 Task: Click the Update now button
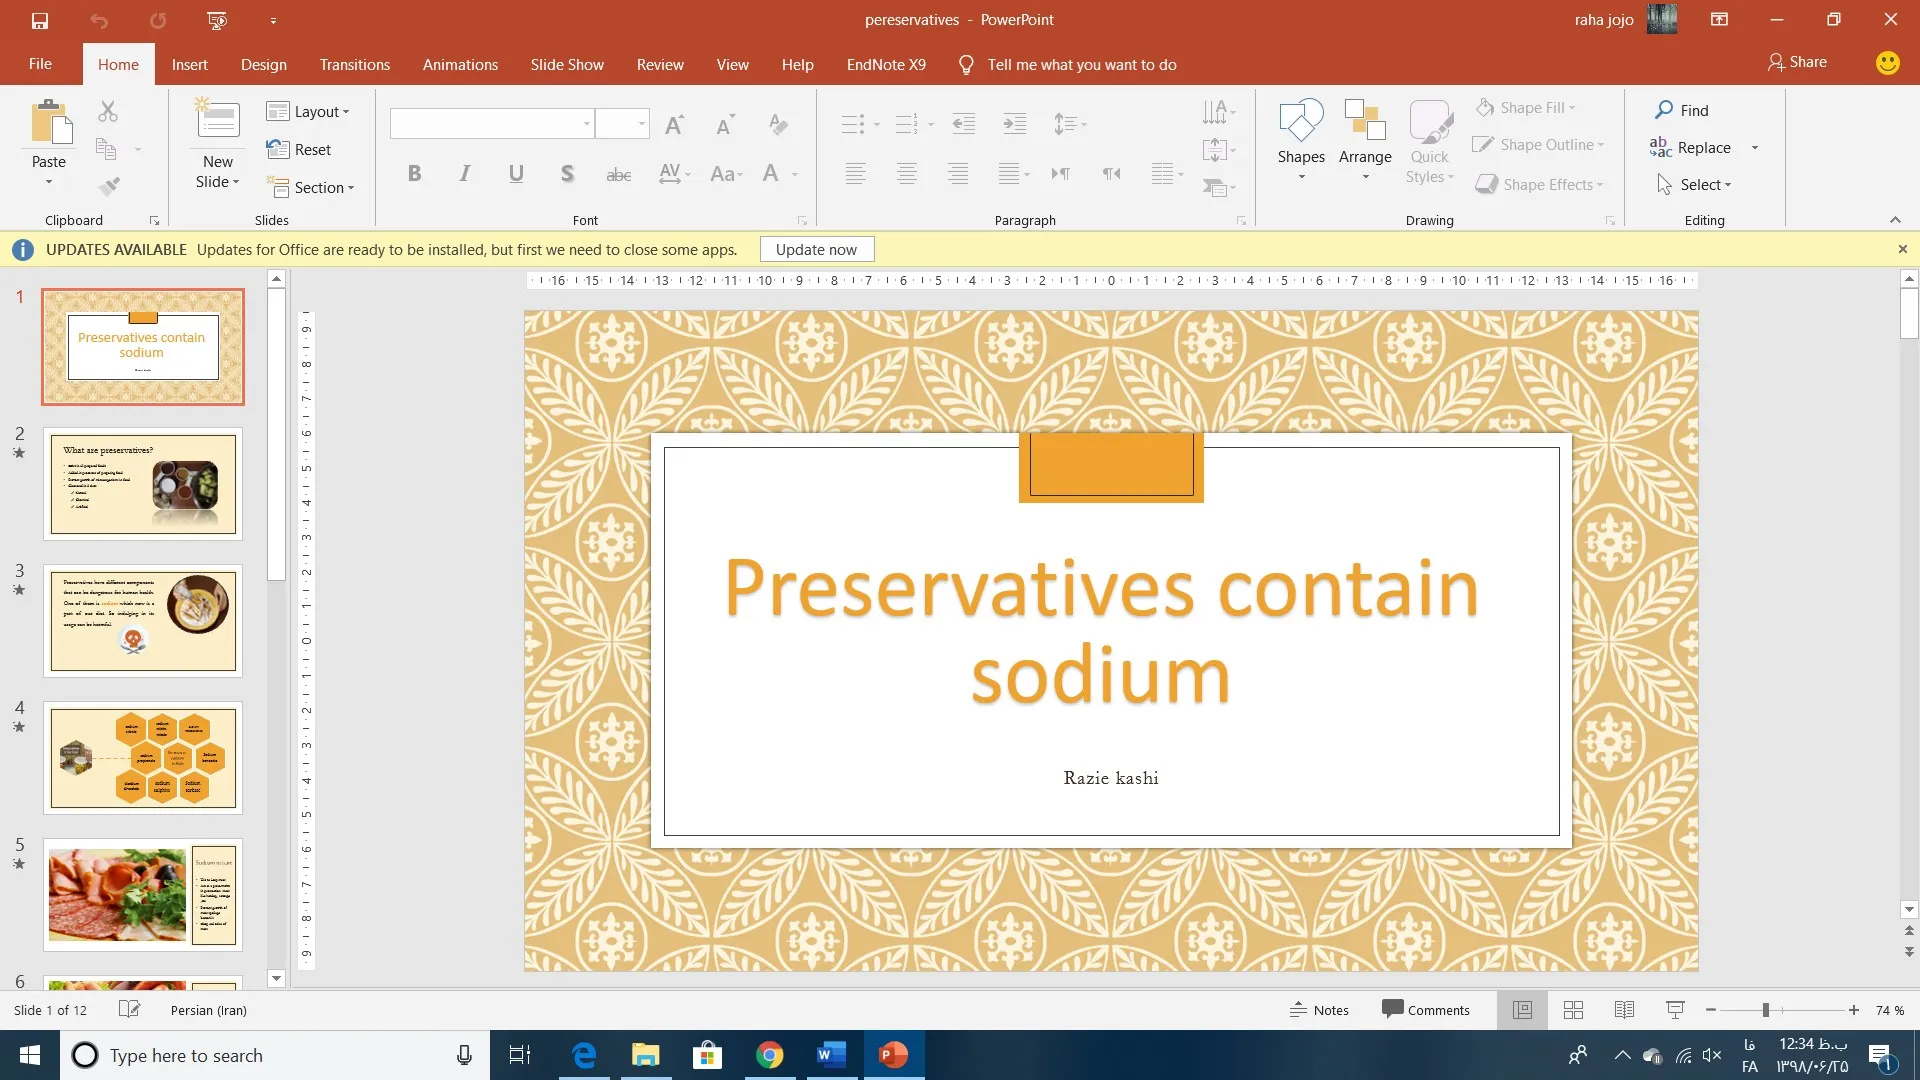(816, 249)
